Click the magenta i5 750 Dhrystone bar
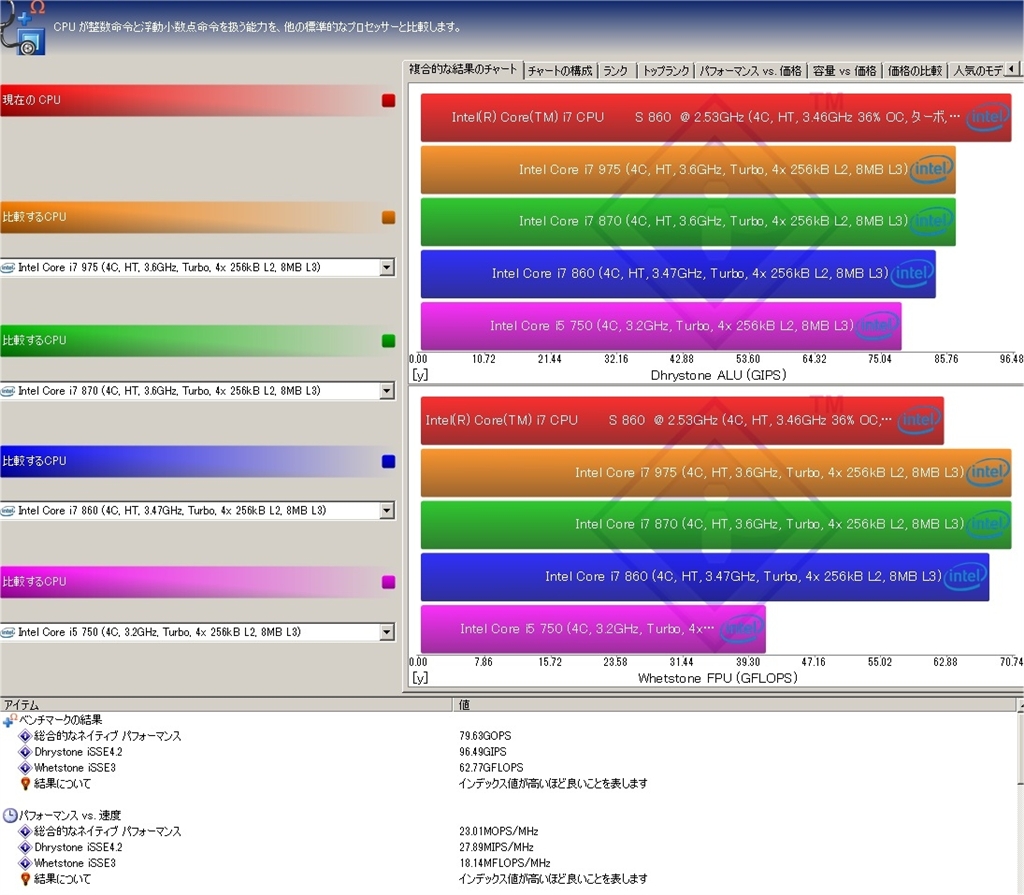This screenshot has width=1024, height=895. point(661,326)
